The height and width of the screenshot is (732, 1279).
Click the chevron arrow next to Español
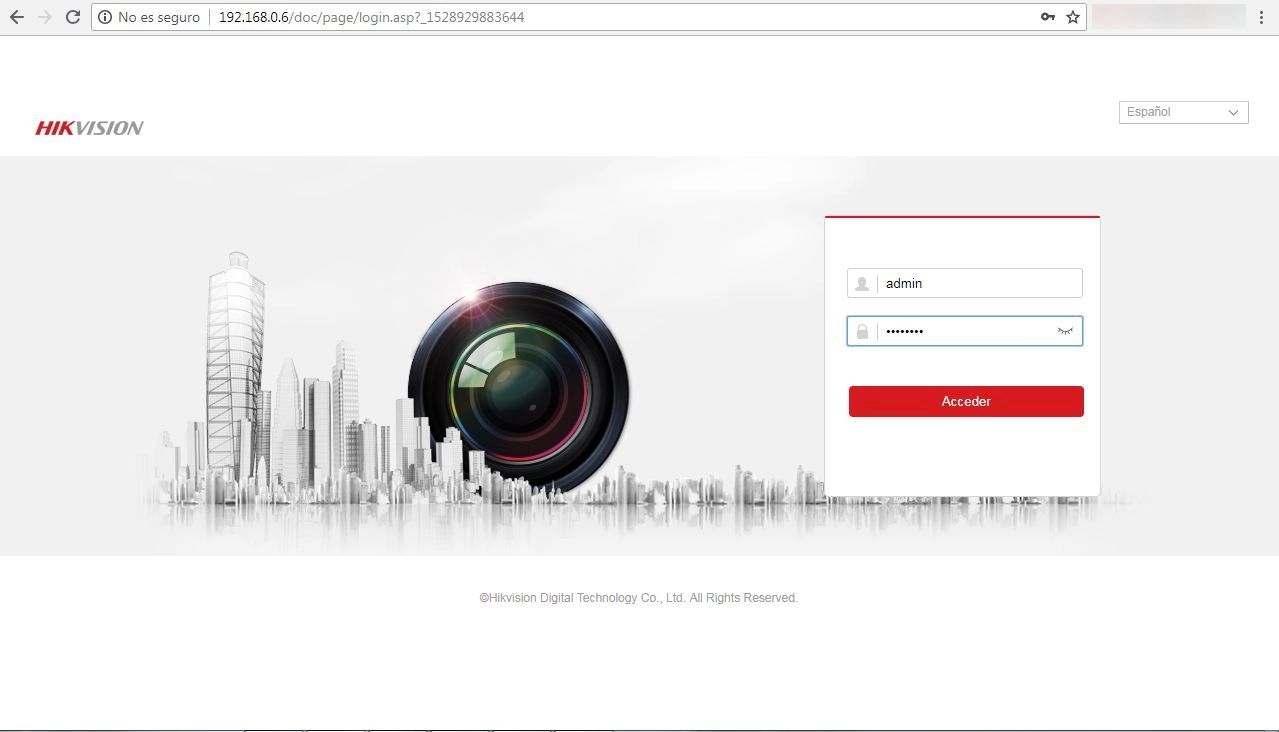click(x=1233, y=112)
